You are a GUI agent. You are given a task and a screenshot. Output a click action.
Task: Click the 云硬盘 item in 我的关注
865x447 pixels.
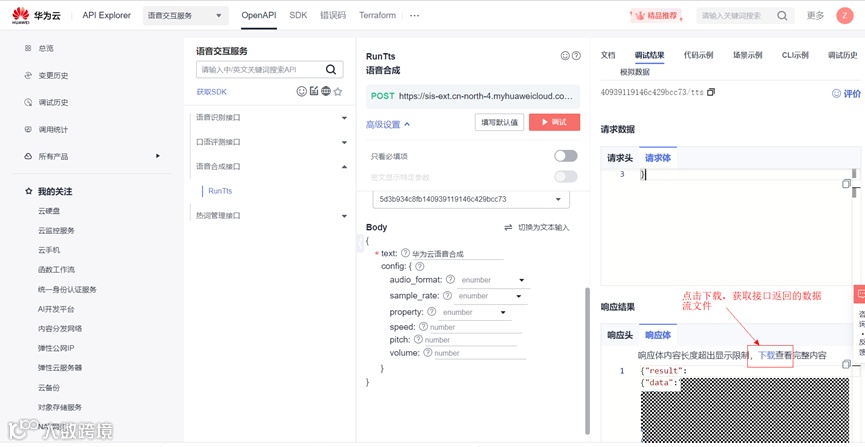coord(49,211)
